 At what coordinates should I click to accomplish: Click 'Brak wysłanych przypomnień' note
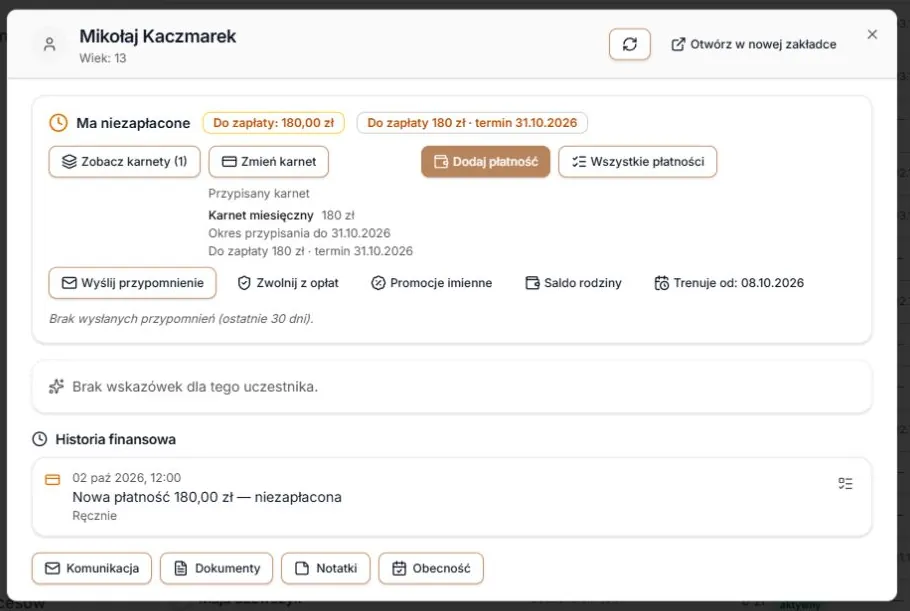click(x=181, y=319)
